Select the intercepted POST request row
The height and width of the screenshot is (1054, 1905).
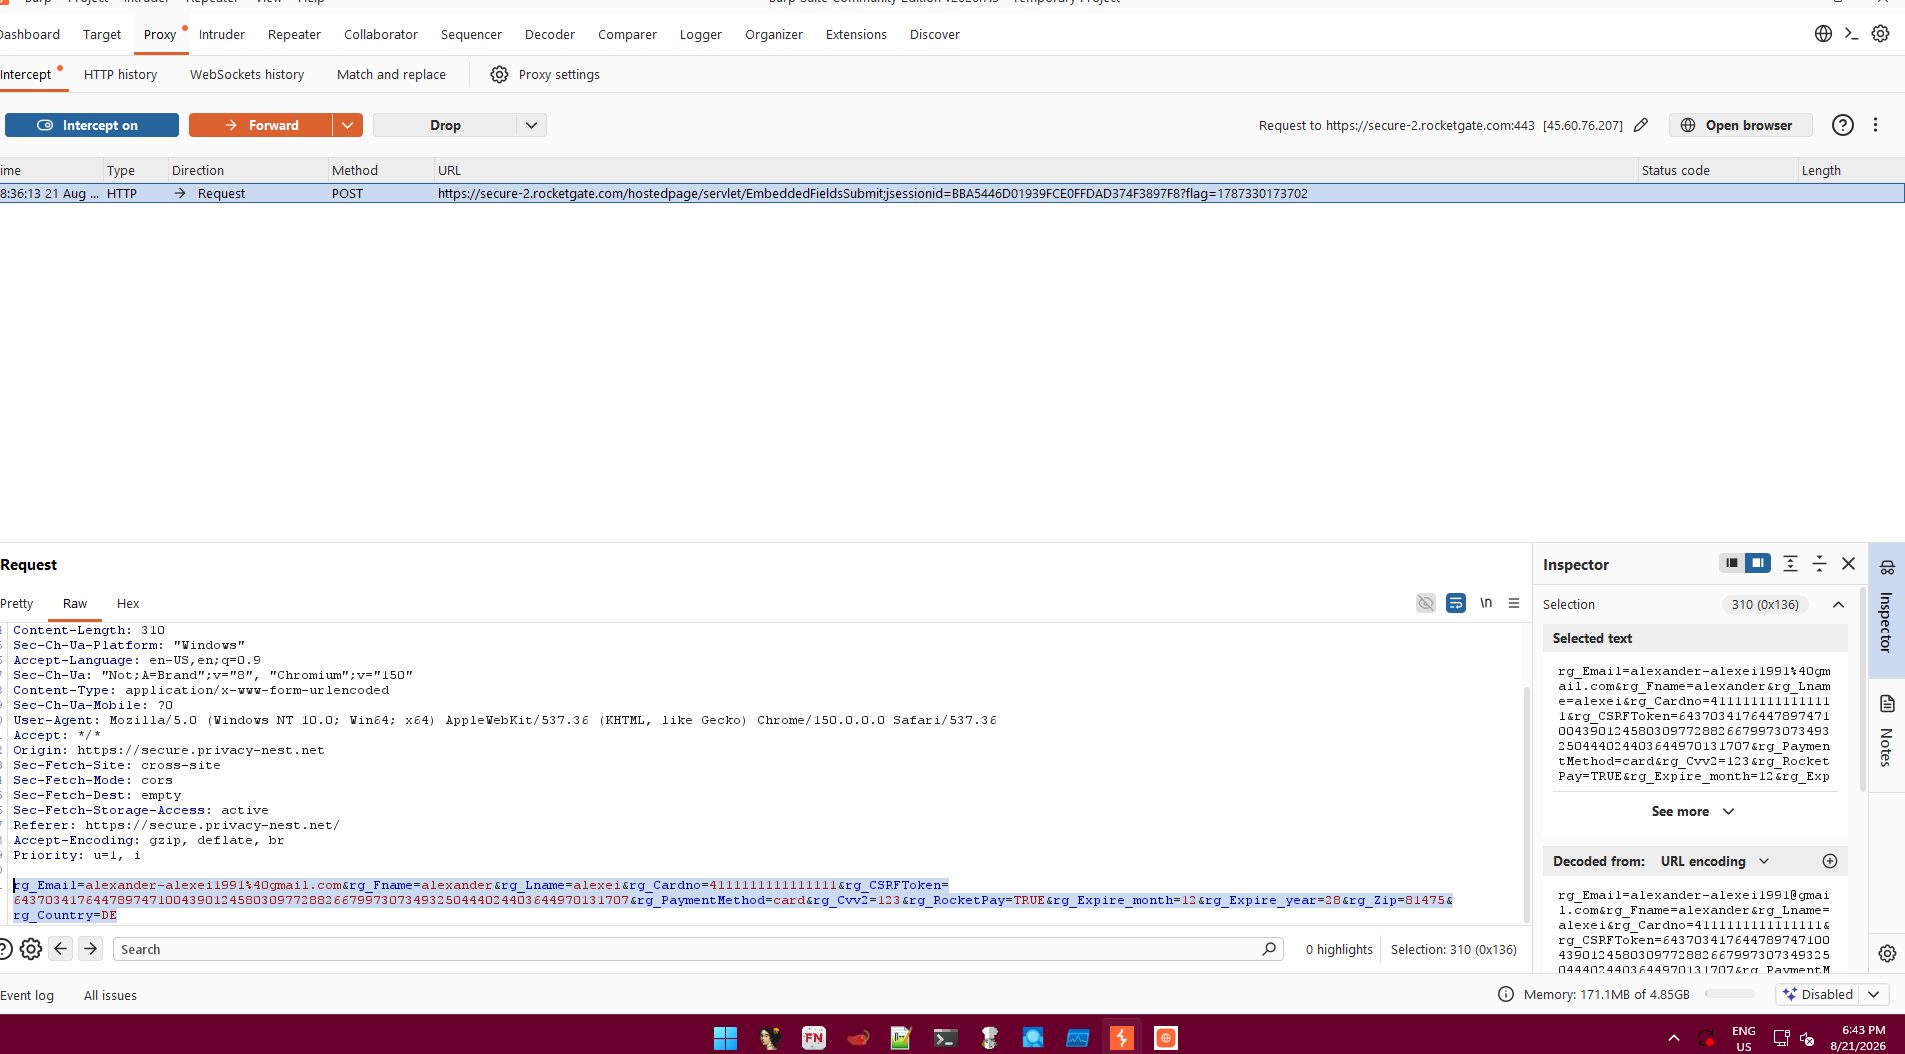tap(952, 193)
